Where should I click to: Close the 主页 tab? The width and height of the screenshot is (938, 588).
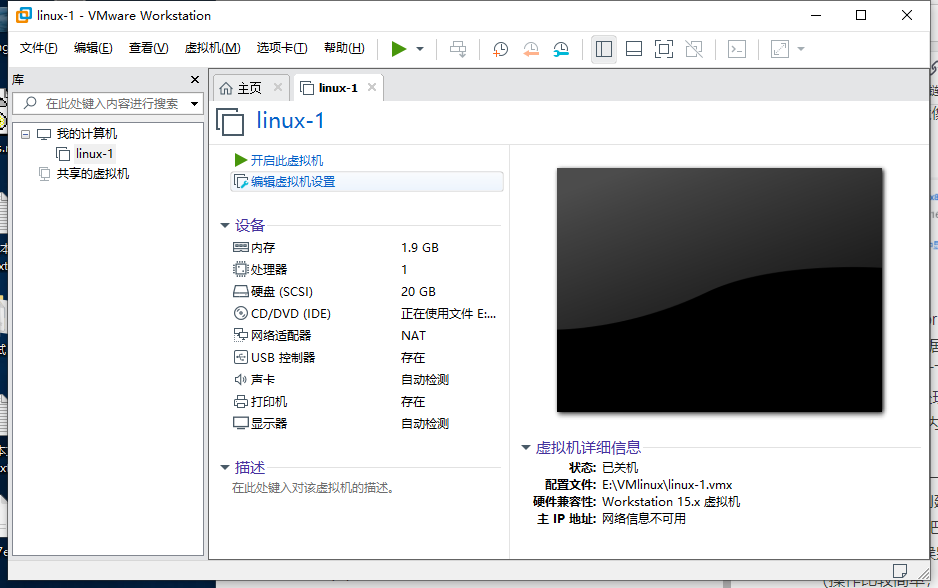pyautogui.click(x=278, y=87)
